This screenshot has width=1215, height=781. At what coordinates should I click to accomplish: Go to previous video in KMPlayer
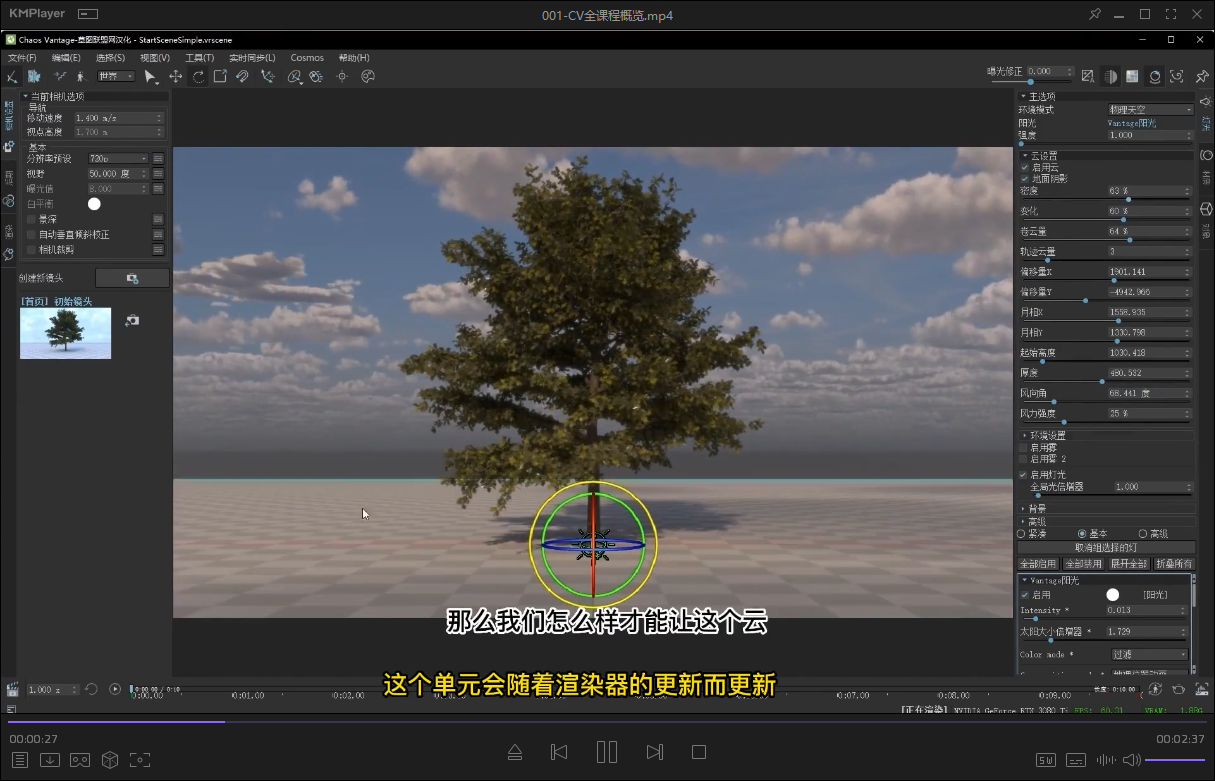click(559, 752)
